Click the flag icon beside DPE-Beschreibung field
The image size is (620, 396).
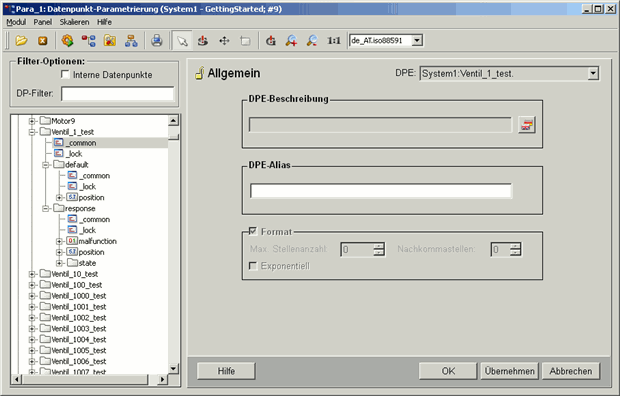tap(527, 125)
